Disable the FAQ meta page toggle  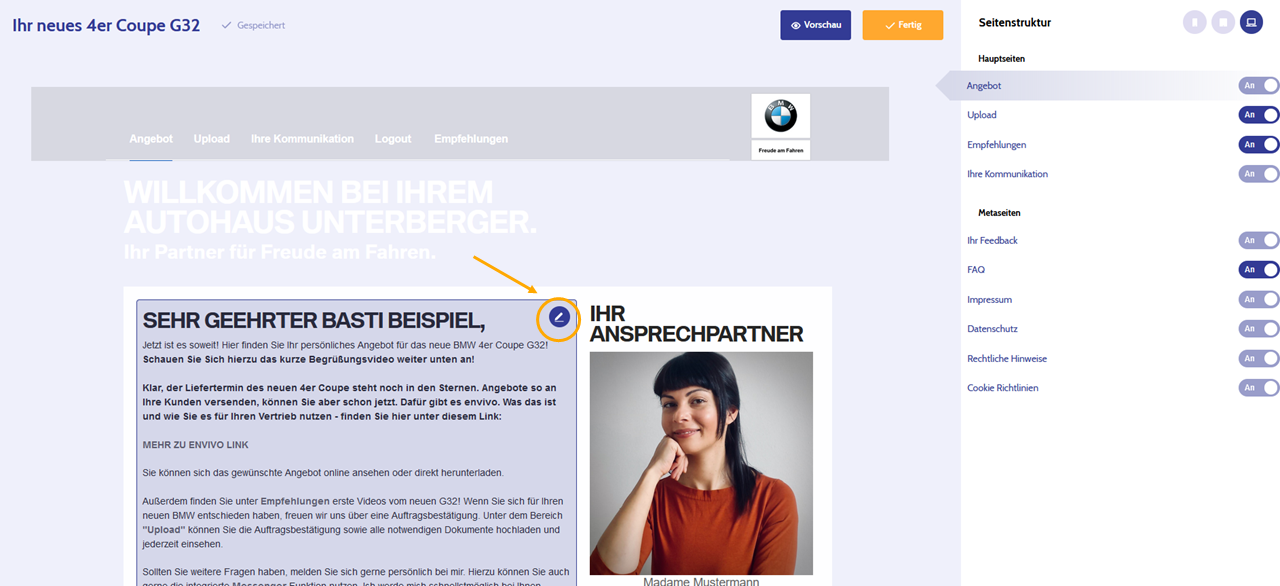click(1259, 269)
